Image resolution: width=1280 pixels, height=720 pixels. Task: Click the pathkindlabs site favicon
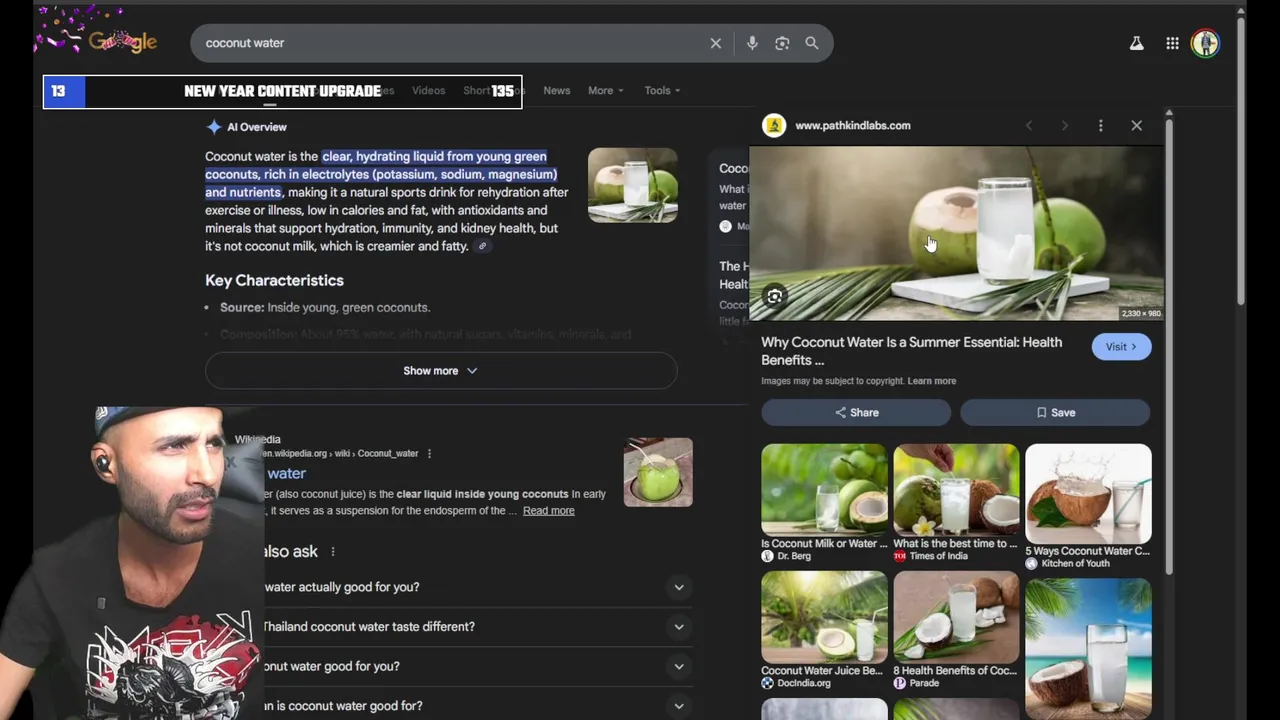pyautogui.click(x=773, y=125)
